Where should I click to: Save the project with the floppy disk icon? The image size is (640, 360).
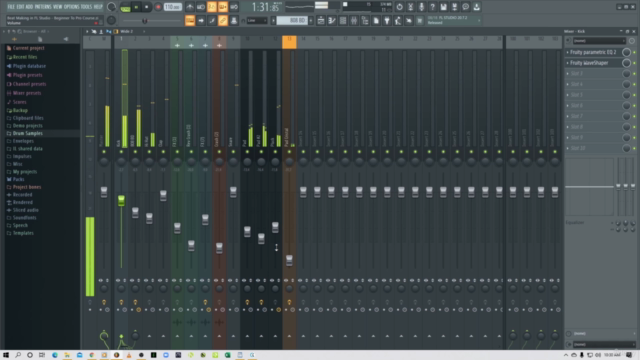444,7
